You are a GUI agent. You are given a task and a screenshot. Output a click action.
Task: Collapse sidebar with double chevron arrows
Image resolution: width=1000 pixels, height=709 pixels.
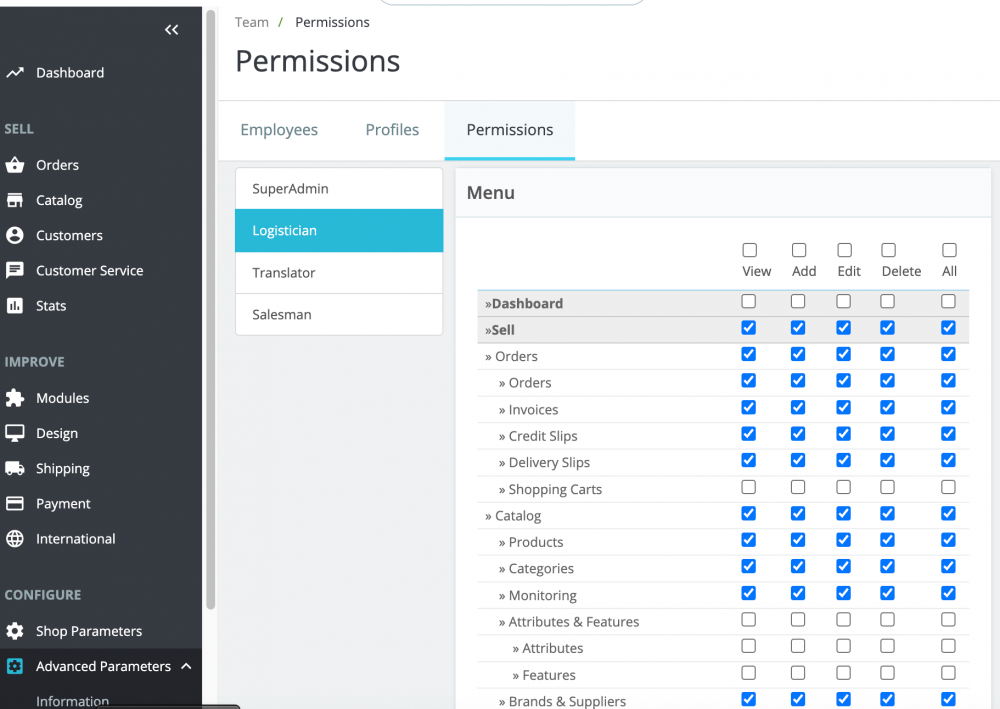tap(172, 30)
